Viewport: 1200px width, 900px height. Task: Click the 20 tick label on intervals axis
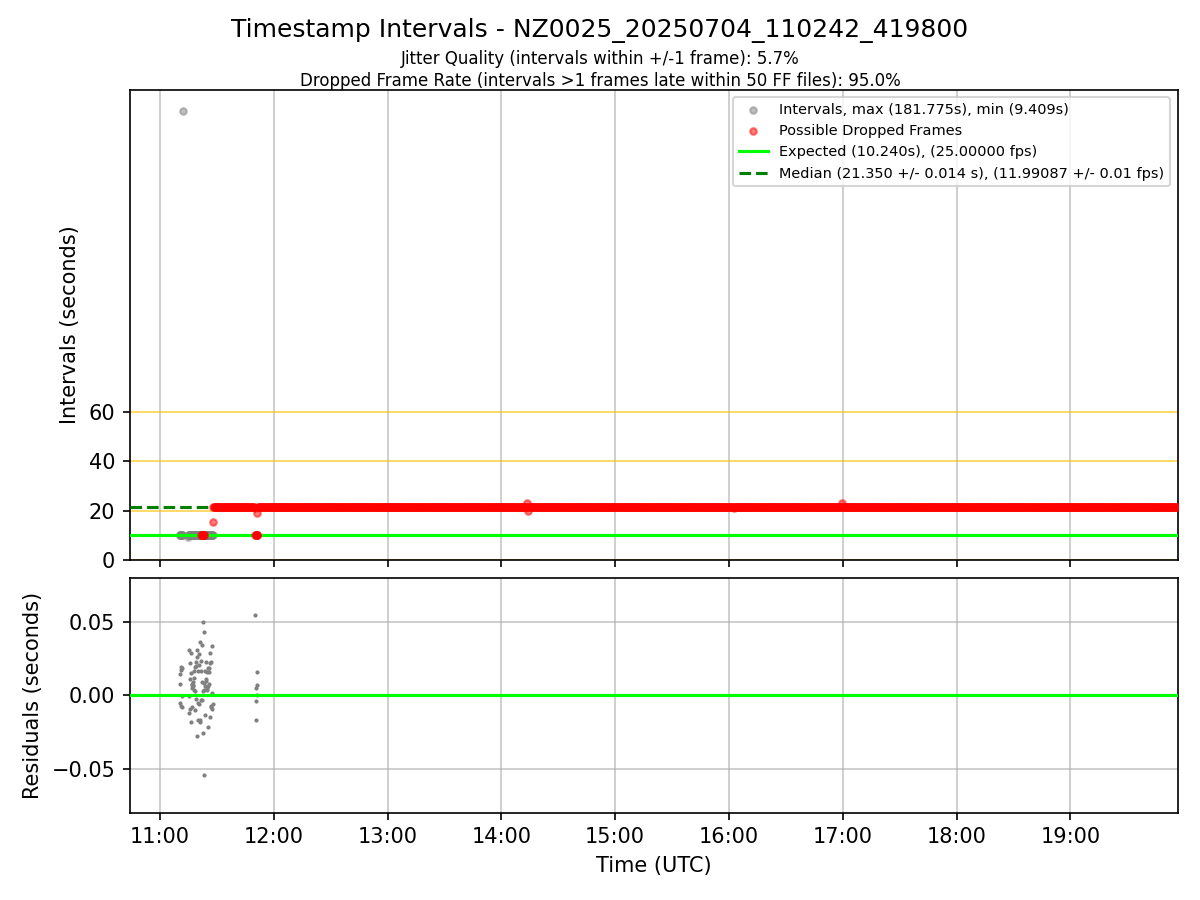point(104,511)
